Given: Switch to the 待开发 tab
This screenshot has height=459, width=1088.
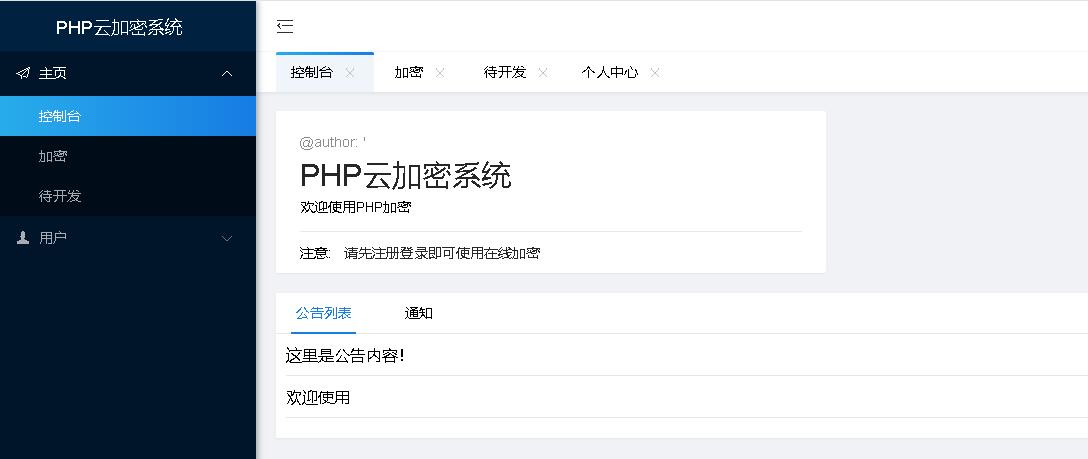Looking at the screenshot, I should [x=505, y=72].
